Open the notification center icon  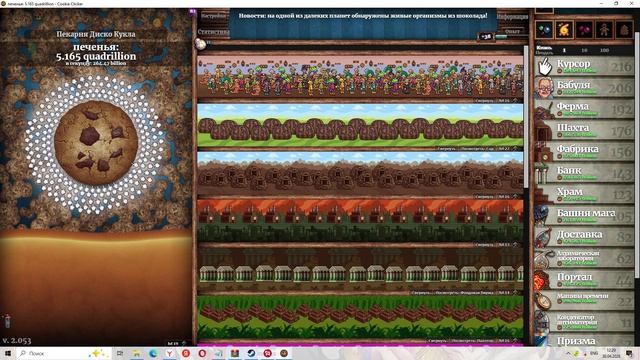pos(629,353)
